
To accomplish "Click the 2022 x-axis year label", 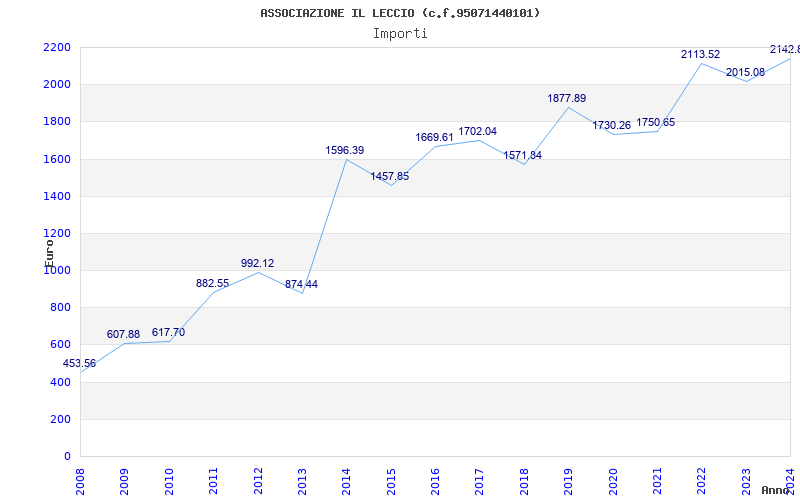I will point(702,481).
